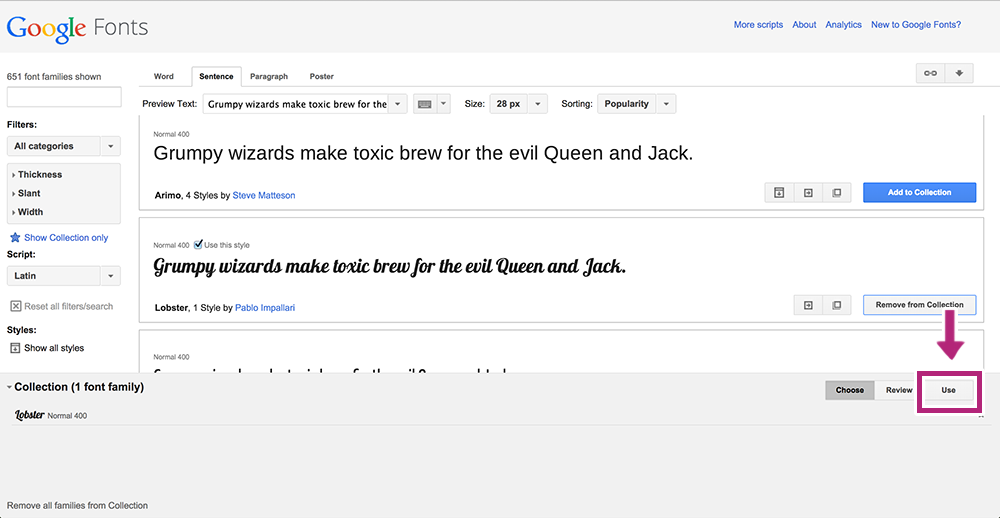Click into the Preview Text field
Screen dimensions: 1000x518
pyautogui.click(x=295, y=104)
